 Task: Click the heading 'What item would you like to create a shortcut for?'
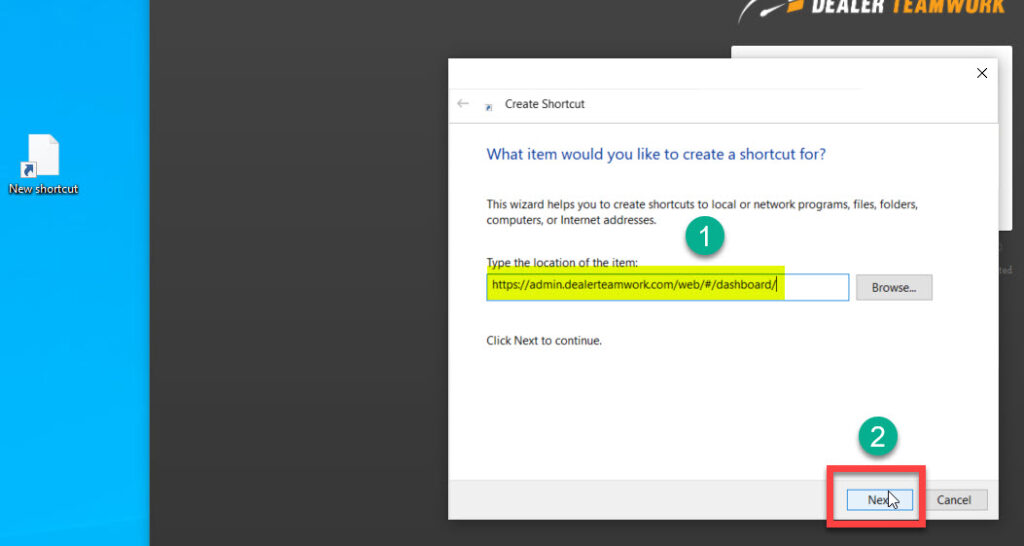point(656,155)
